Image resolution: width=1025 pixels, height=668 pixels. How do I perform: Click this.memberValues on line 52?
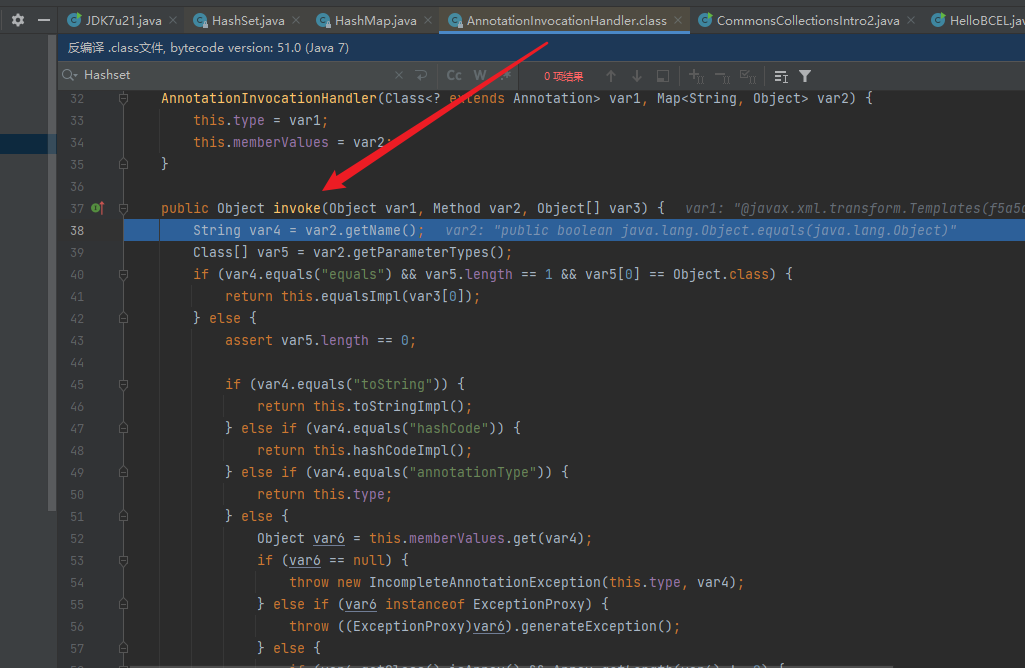point(437,538)
